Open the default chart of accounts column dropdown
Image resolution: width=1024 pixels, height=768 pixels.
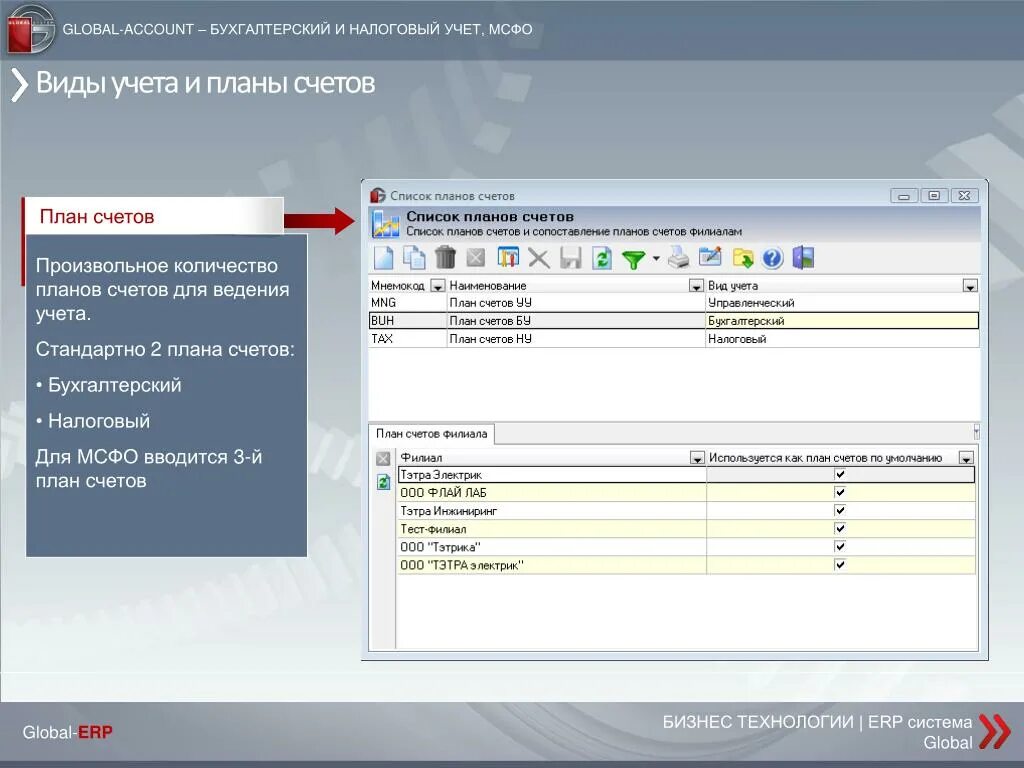(x=966, y=458)
